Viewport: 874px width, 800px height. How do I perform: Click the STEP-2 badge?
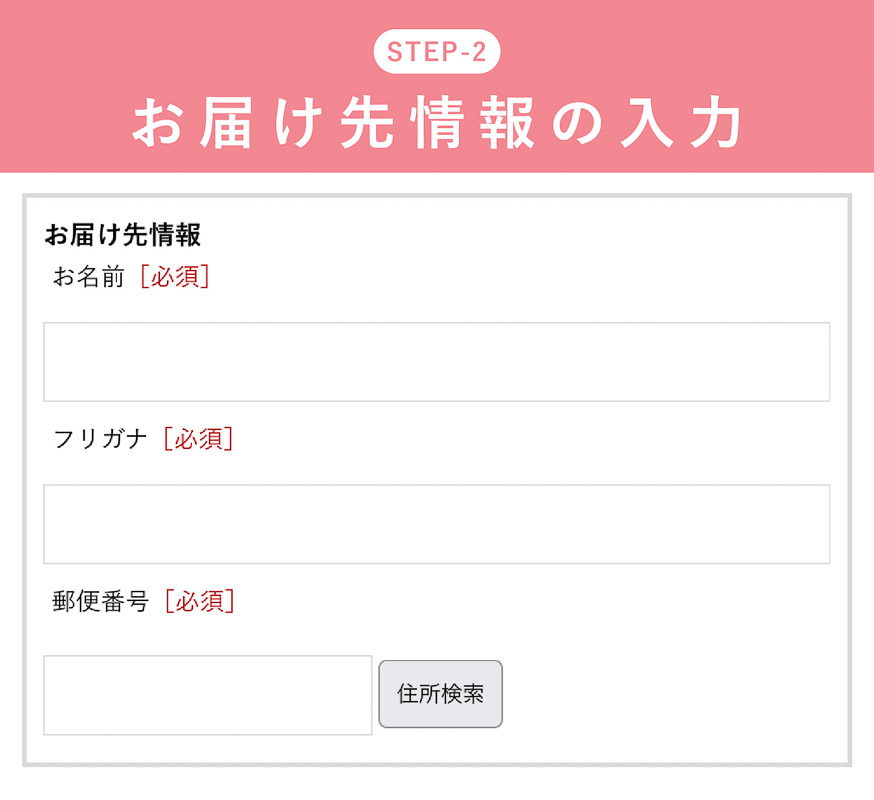click(437, 52)
